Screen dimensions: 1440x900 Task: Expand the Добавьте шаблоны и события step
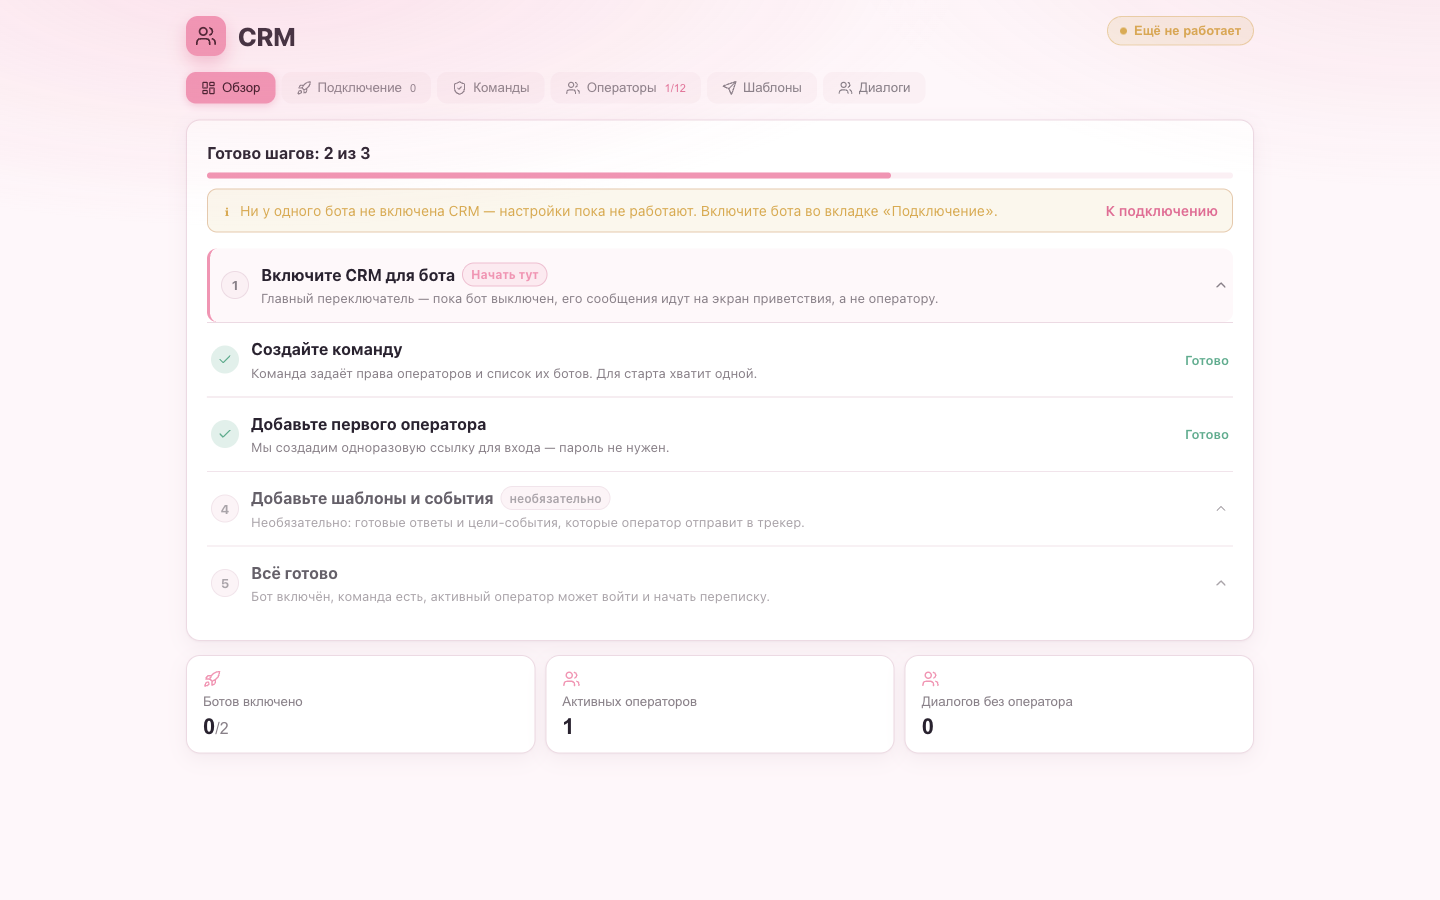click(1220, 509)
